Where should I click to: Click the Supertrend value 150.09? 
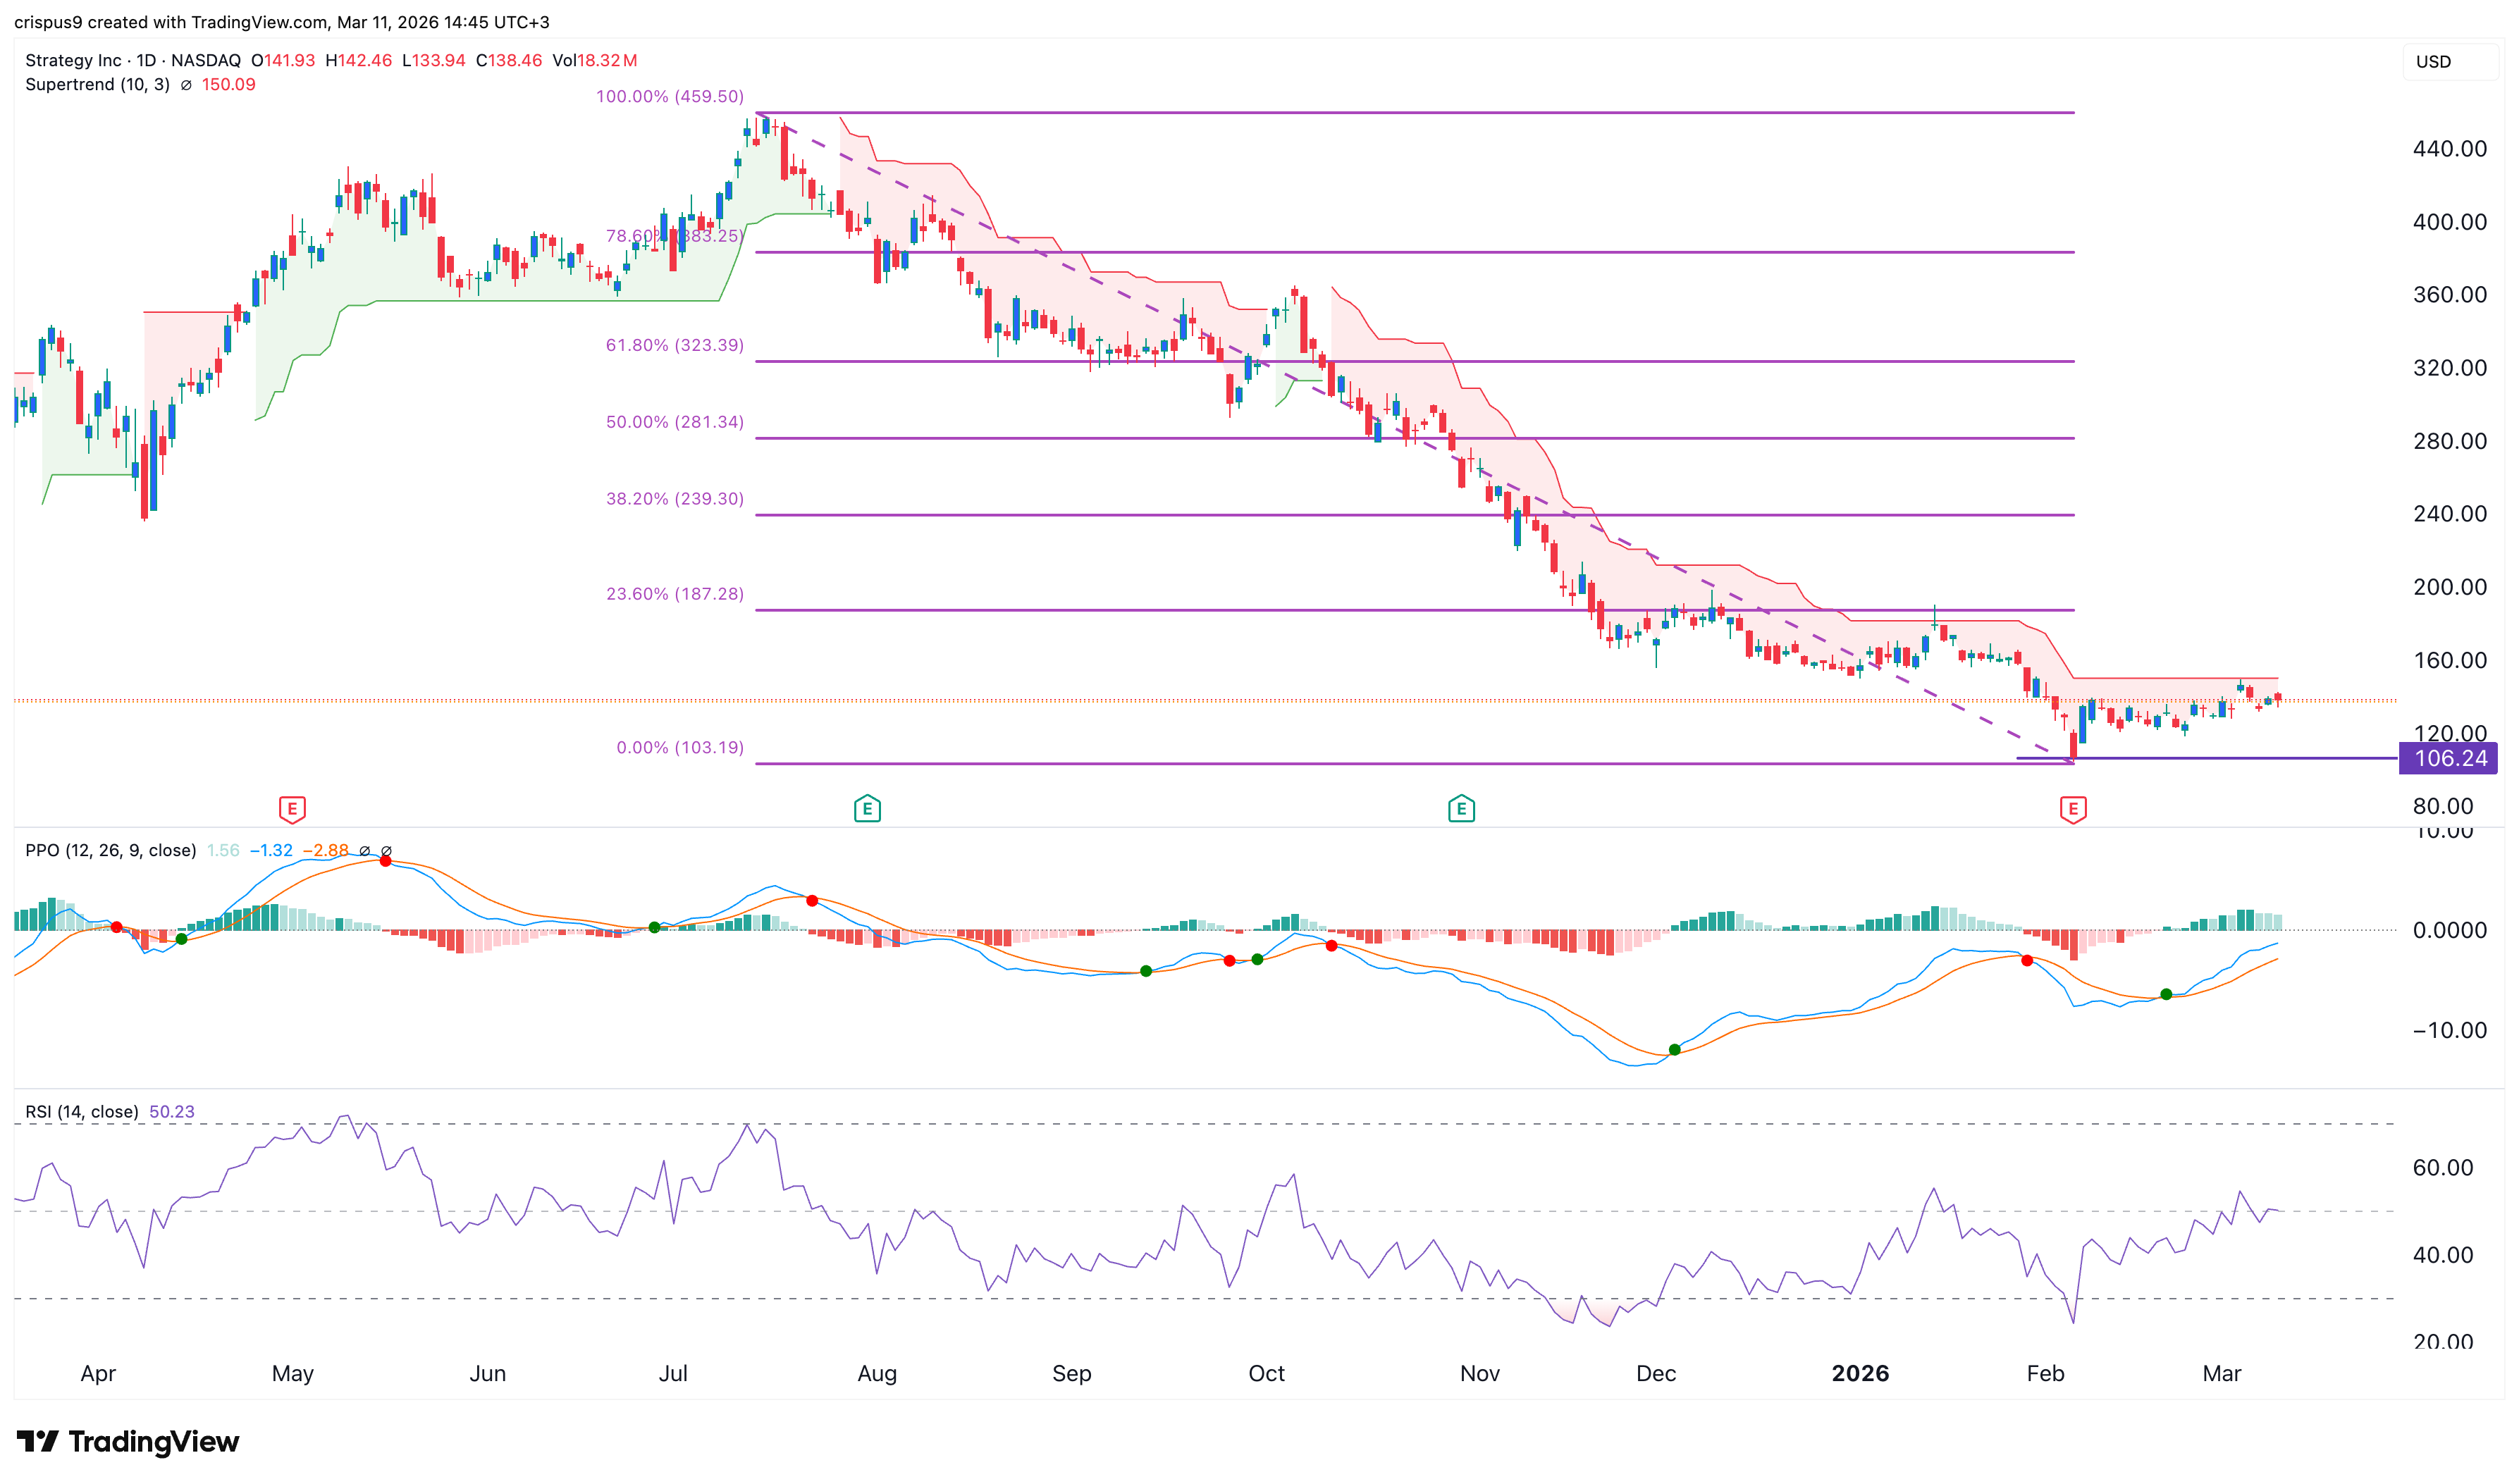click(228, 85)
